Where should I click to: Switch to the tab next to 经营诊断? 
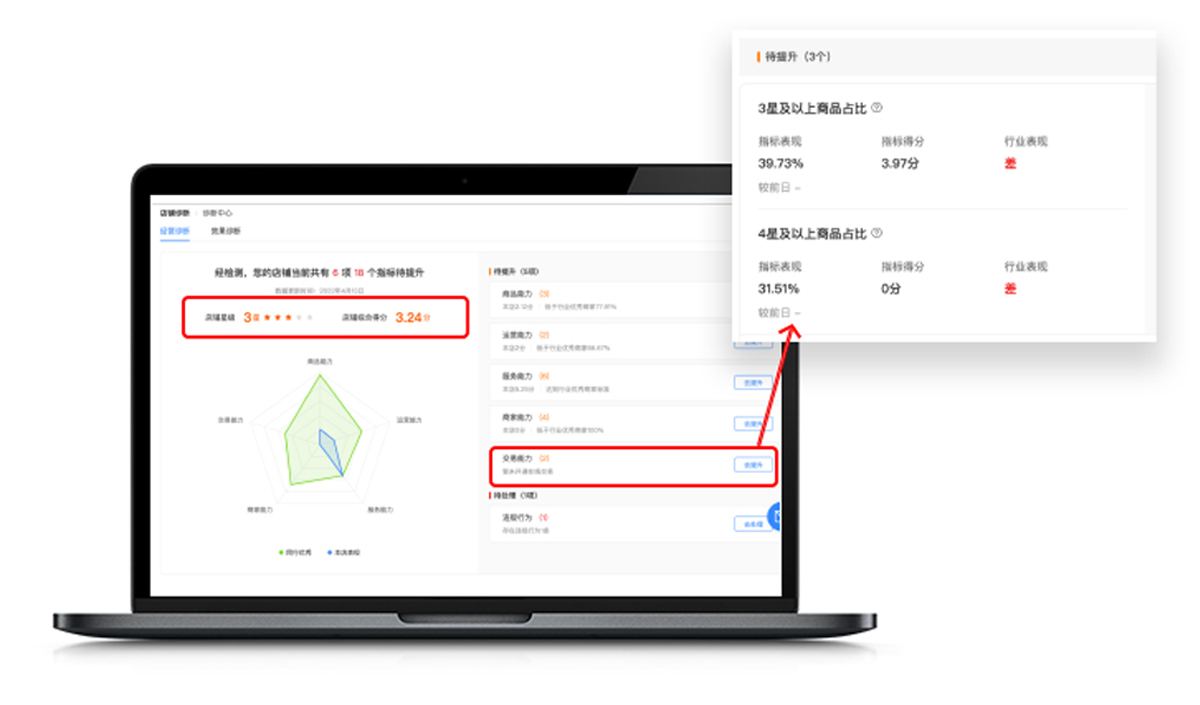pyautogui.click(x=226, y=231)
